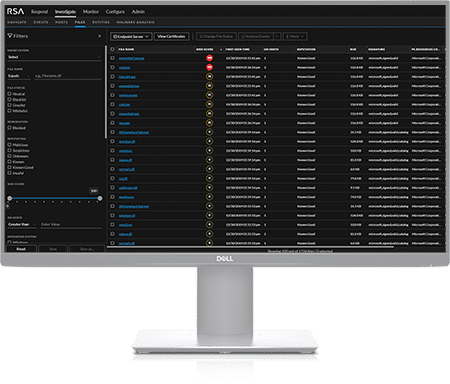The height and width of the screenshot is (384, 450).
Task: Check the Known reputation filter
Action: coord(9,162)
